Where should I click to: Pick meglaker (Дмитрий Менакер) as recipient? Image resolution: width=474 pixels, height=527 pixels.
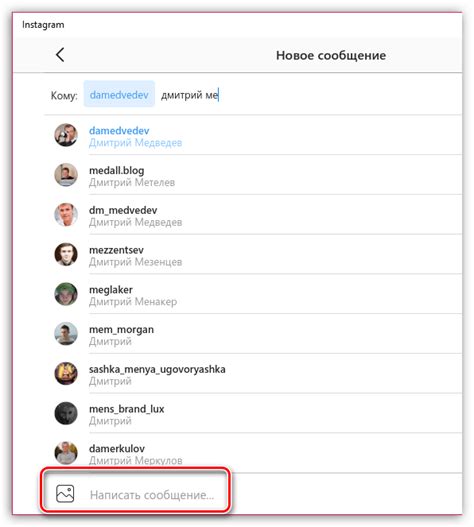257,294
